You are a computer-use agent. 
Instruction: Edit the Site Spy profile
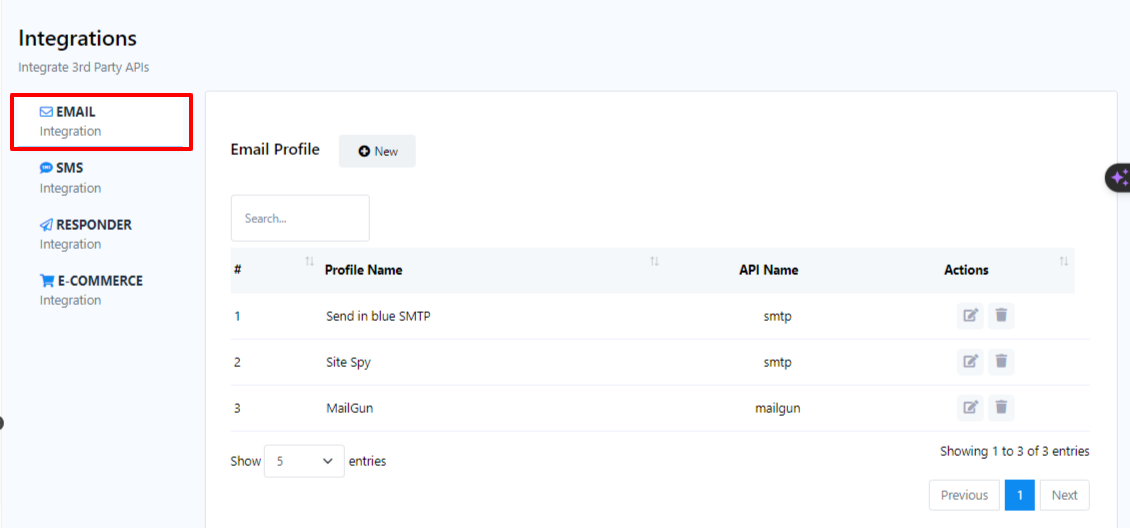pyautogui.click(x=970, y=362)
